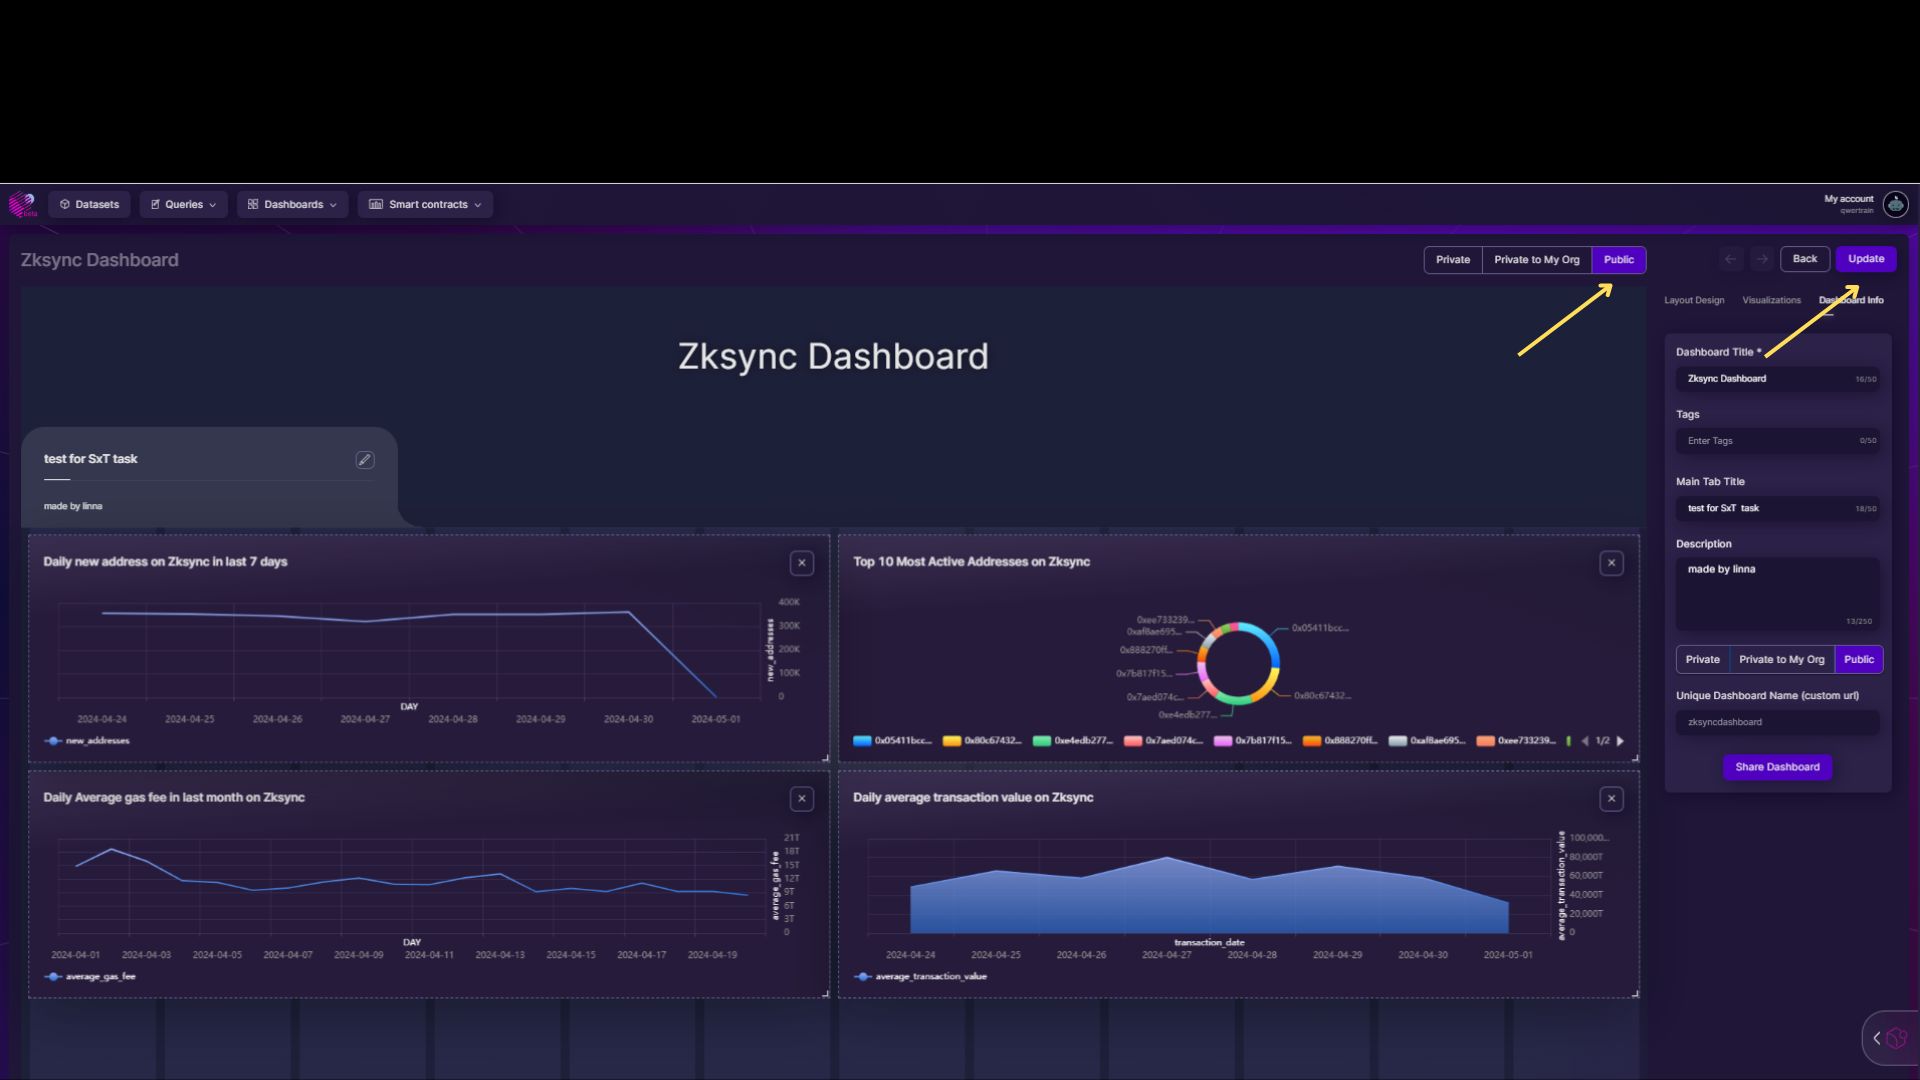Expand the Dashboards dropdown
This screenshot has height=1080, width=1920.
pyautogui.click(x=292, y=204)
